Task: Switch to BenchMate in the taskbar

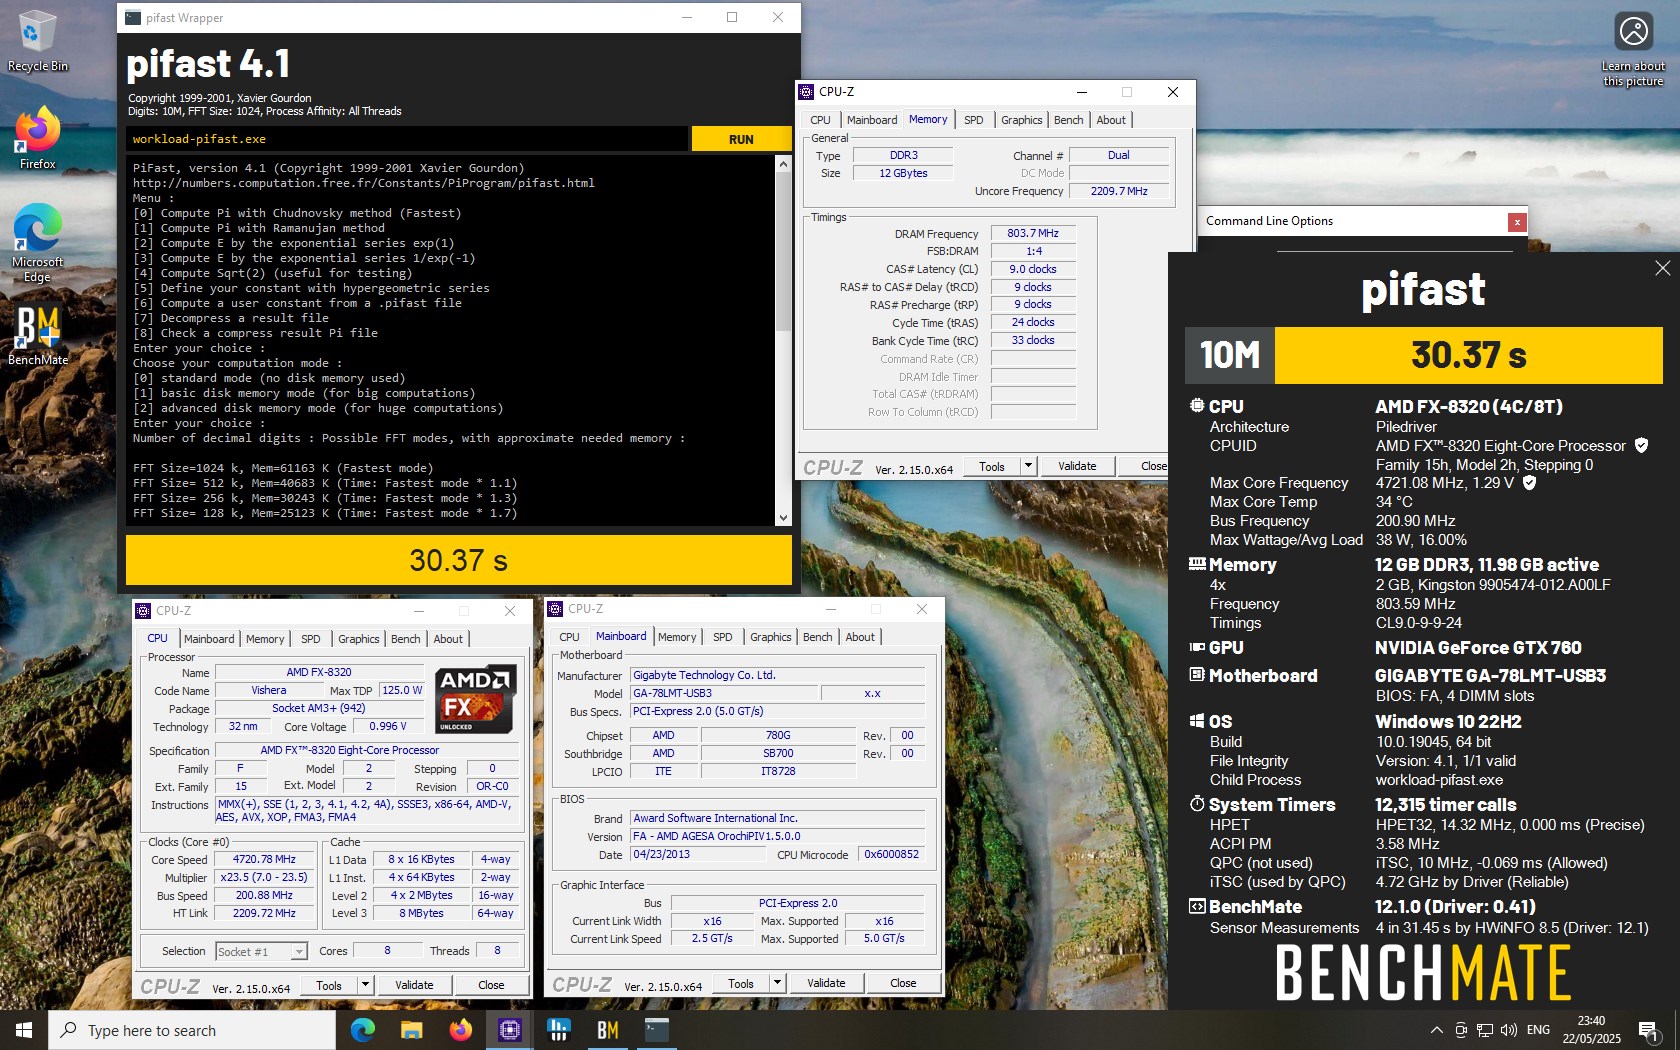Action: (x=607, y=1030)
